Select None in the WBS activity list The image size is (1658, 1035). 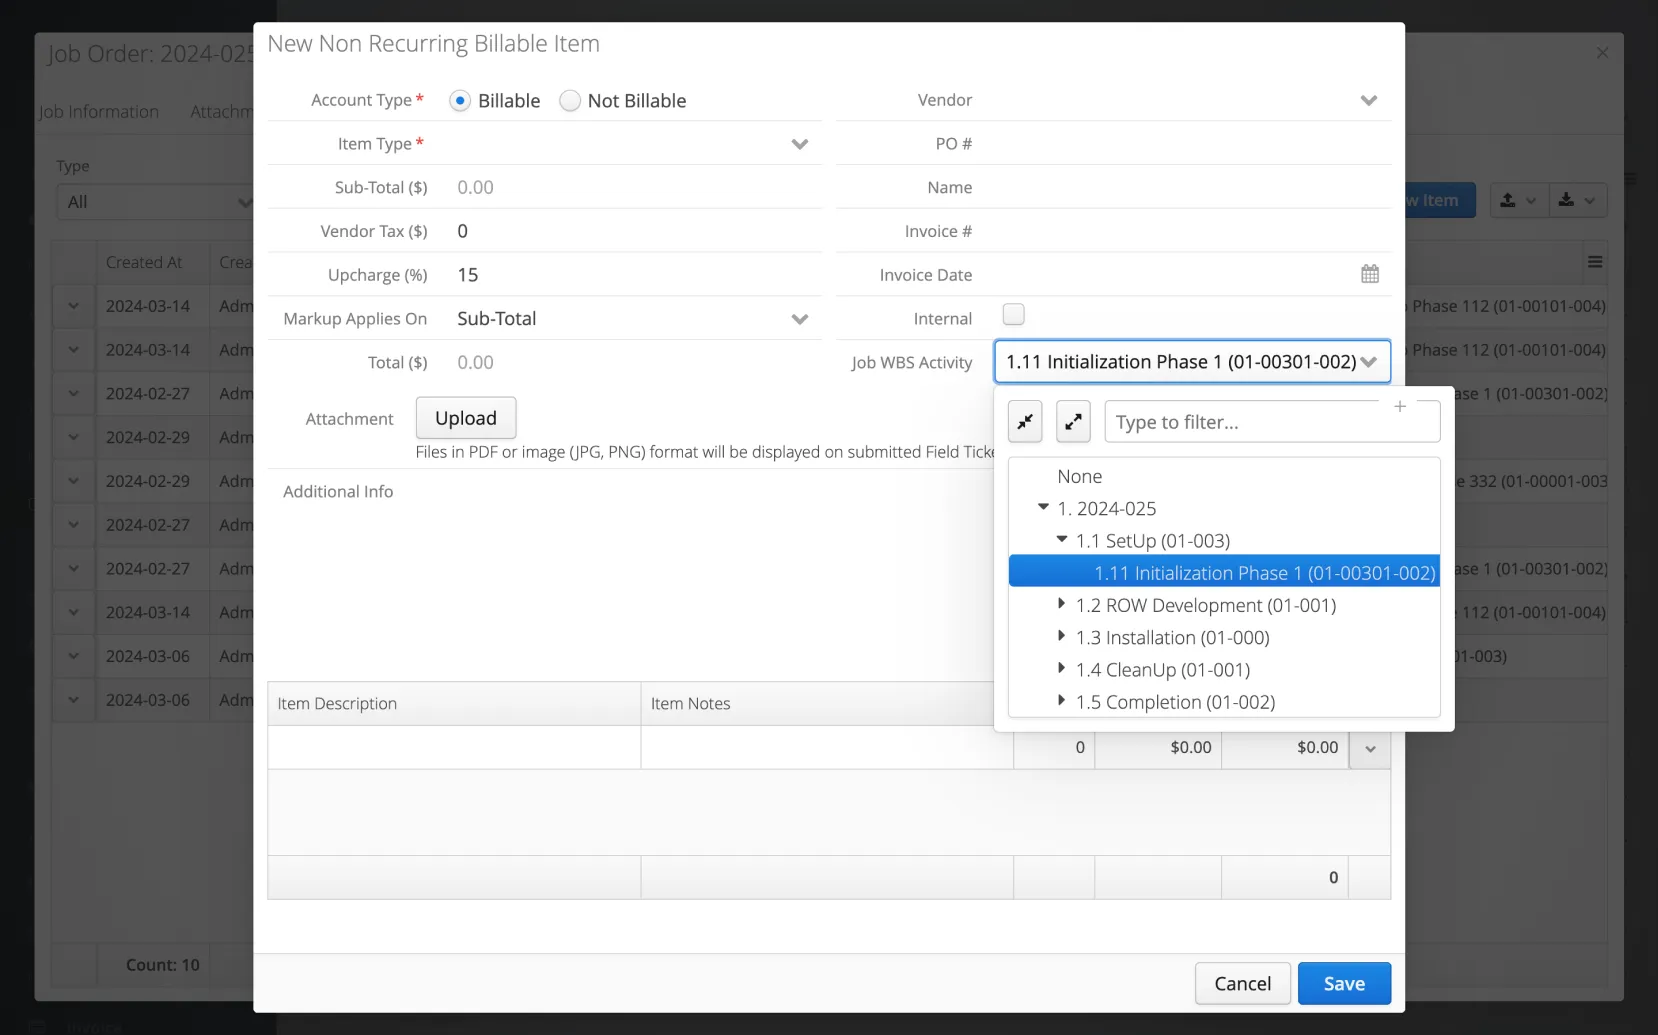coord(1080,477)
